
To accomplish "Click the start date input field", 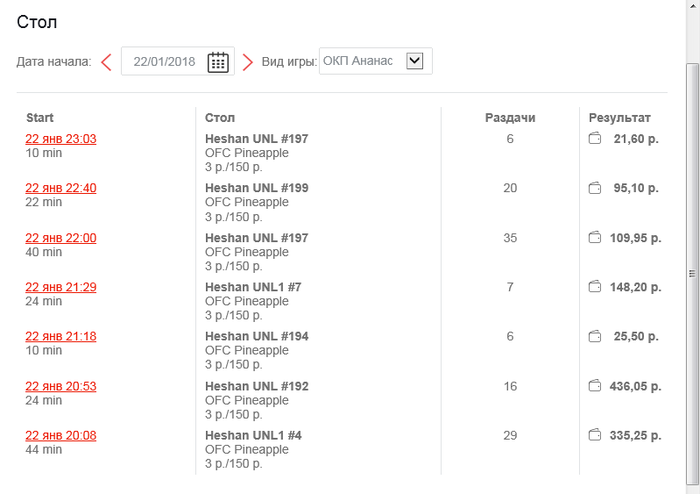I will click(164, 62).
